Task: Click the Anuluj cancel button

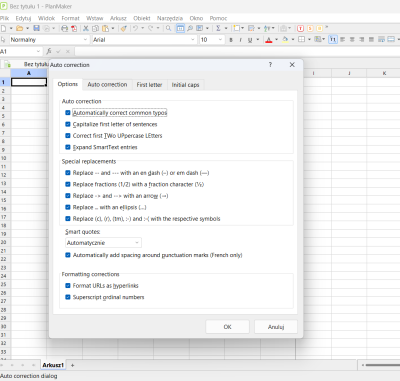Action: pos(276,327)
